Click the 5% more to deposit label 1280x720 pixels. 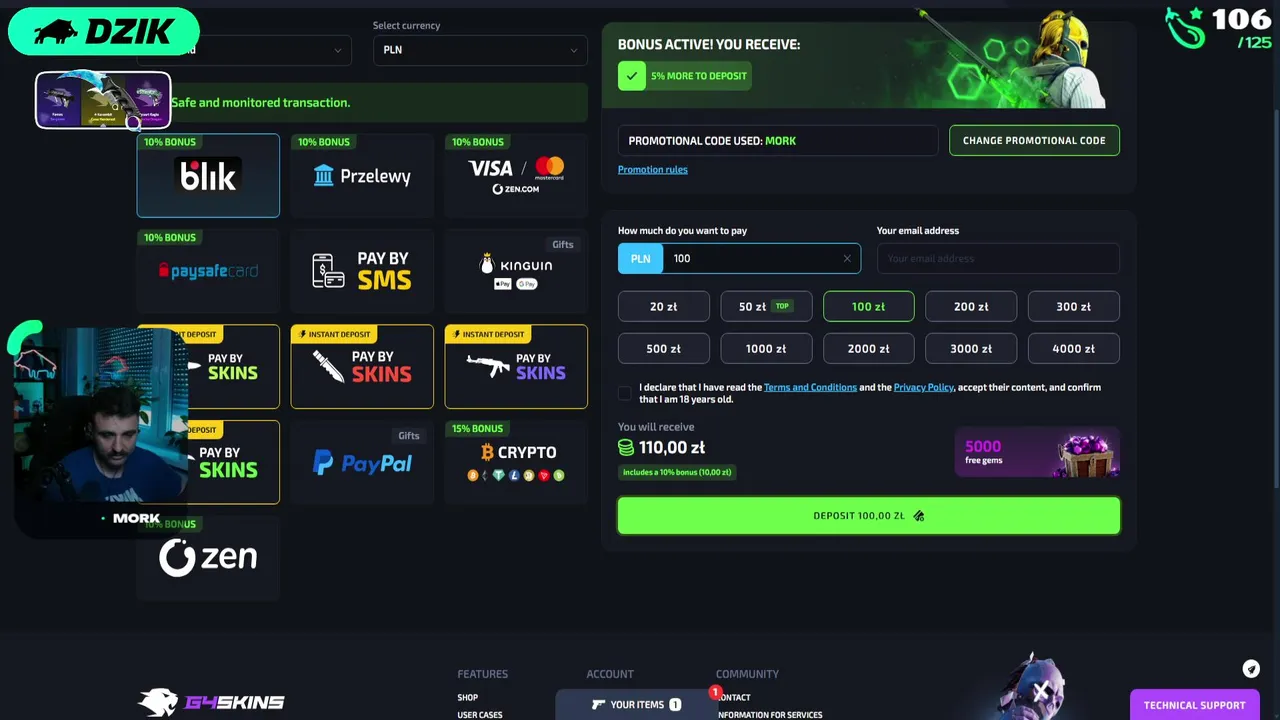[x=699, y=76]
